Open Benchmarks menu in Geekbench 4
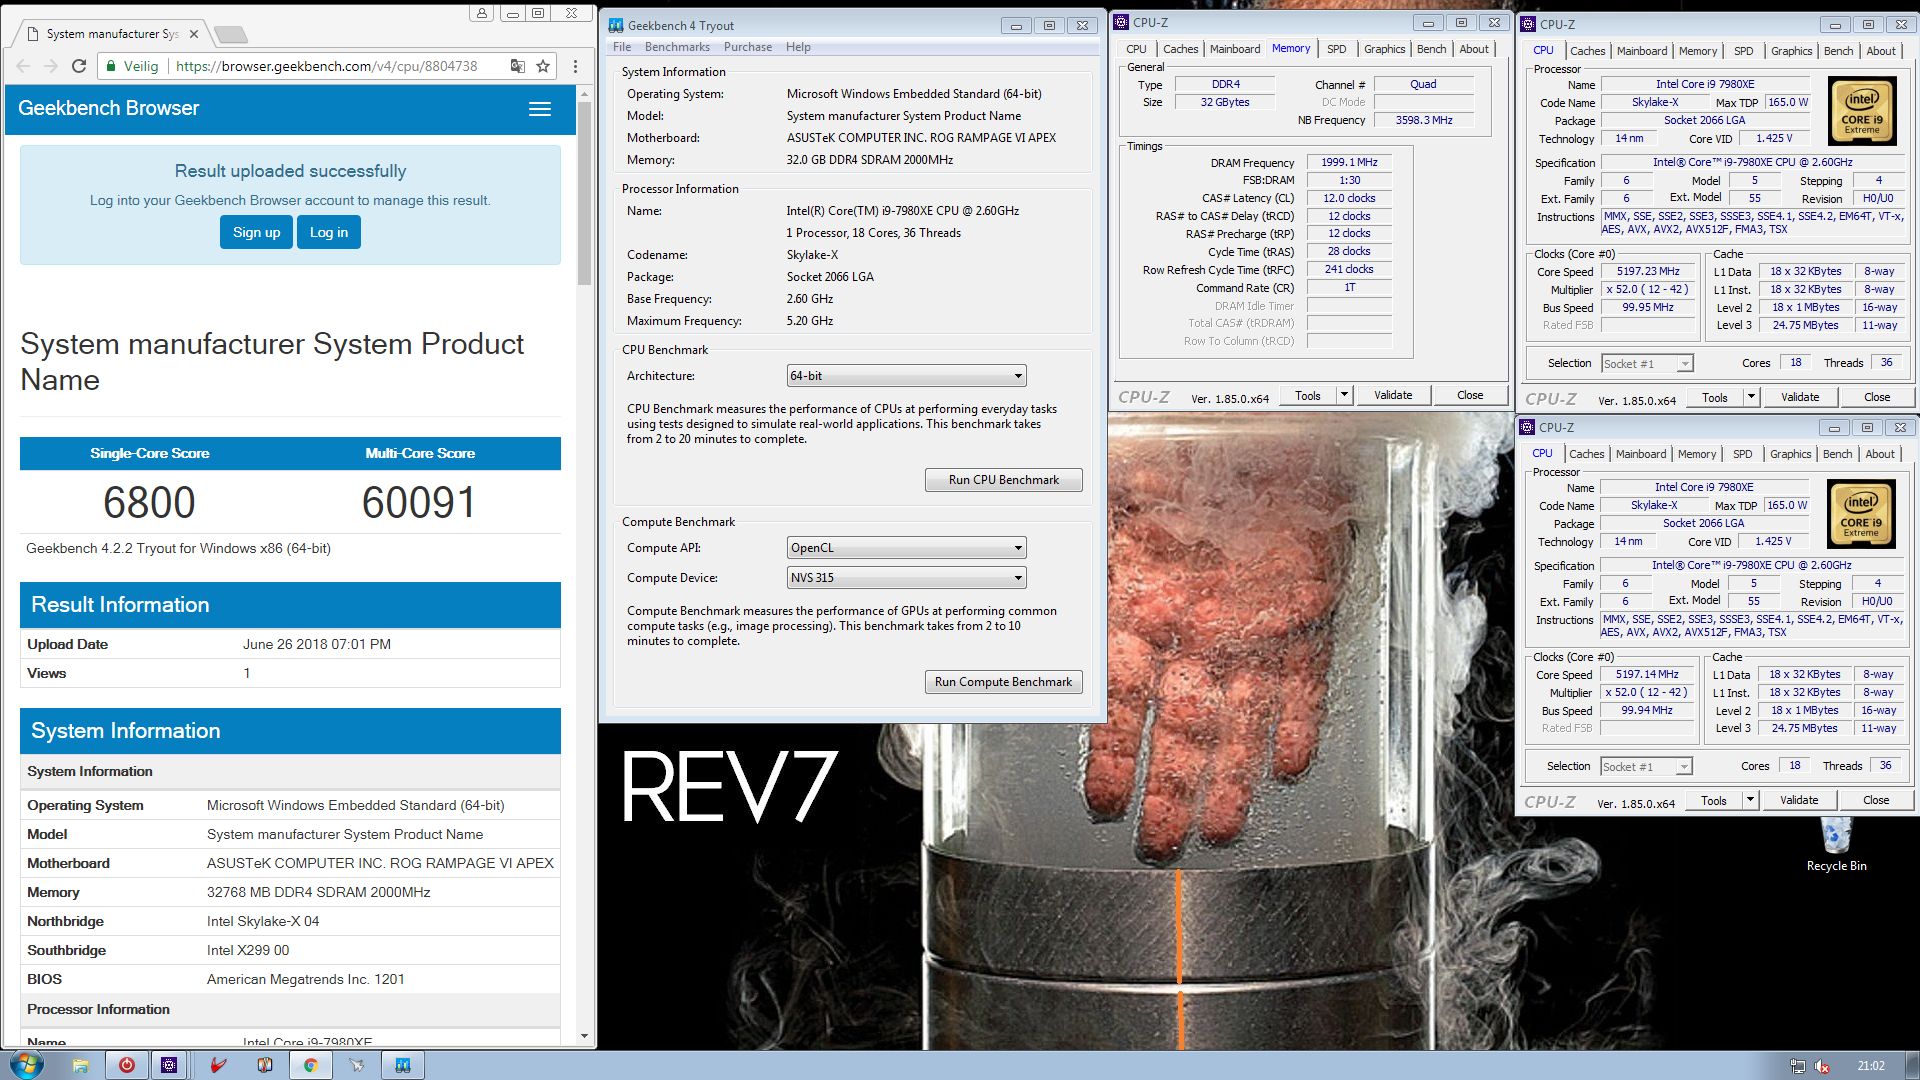Image resolution: width=1920 pixels, height=1080 pixels. [x=677, y=47]
